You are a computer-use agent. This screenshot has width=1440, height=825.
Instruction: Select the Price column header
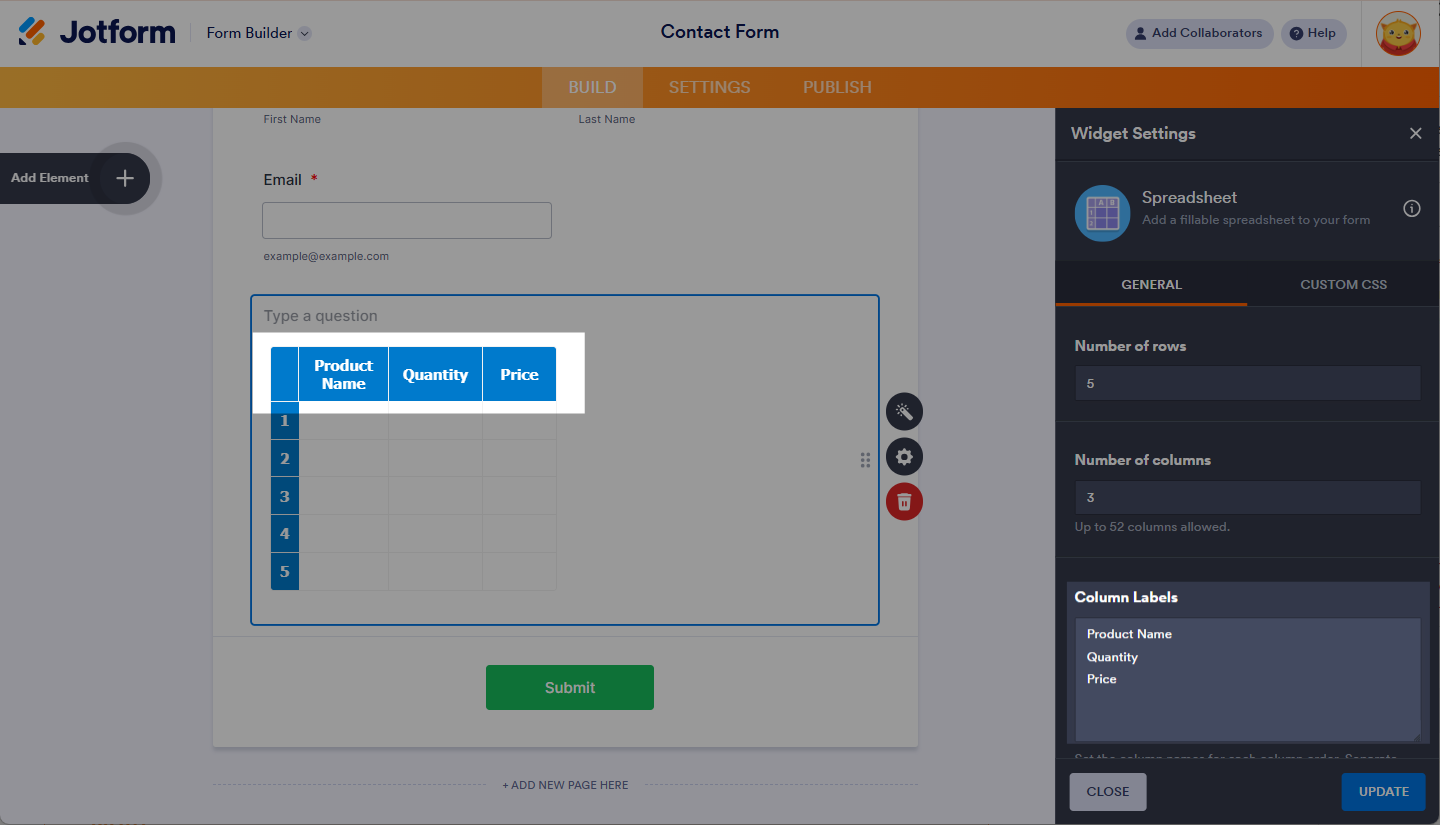click(519, 374)
